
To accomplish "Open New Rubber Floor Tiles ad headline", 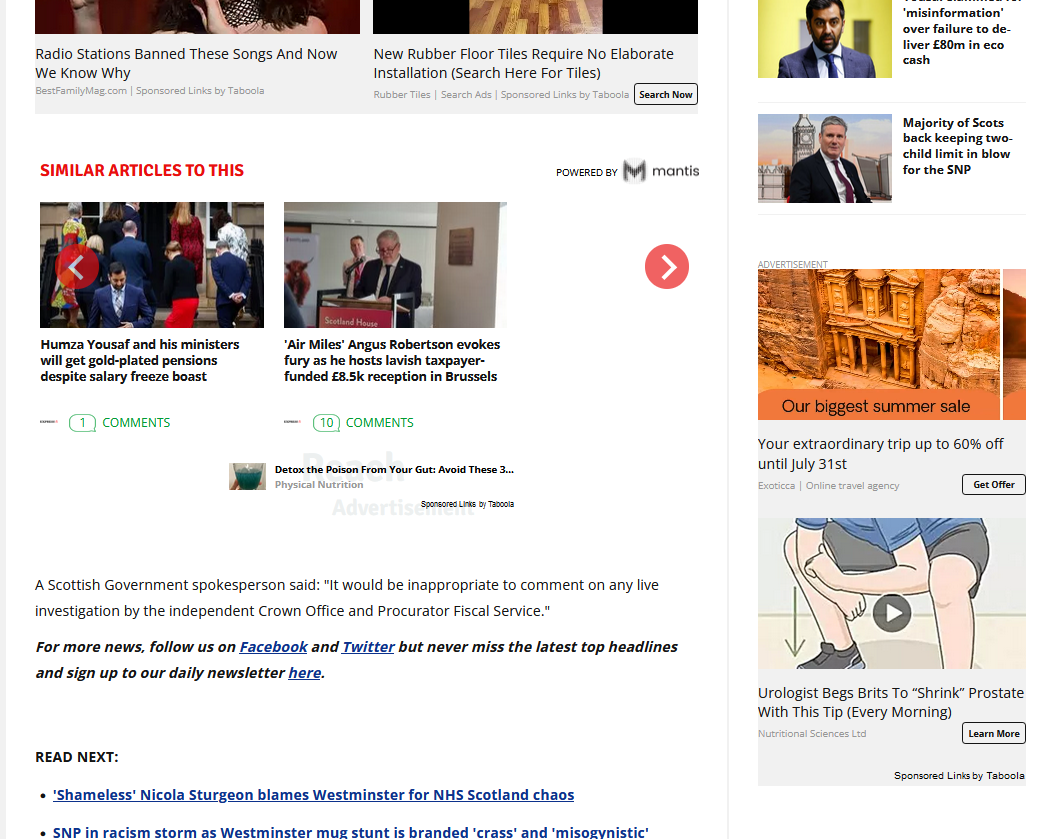I will (x=523, y=63).
